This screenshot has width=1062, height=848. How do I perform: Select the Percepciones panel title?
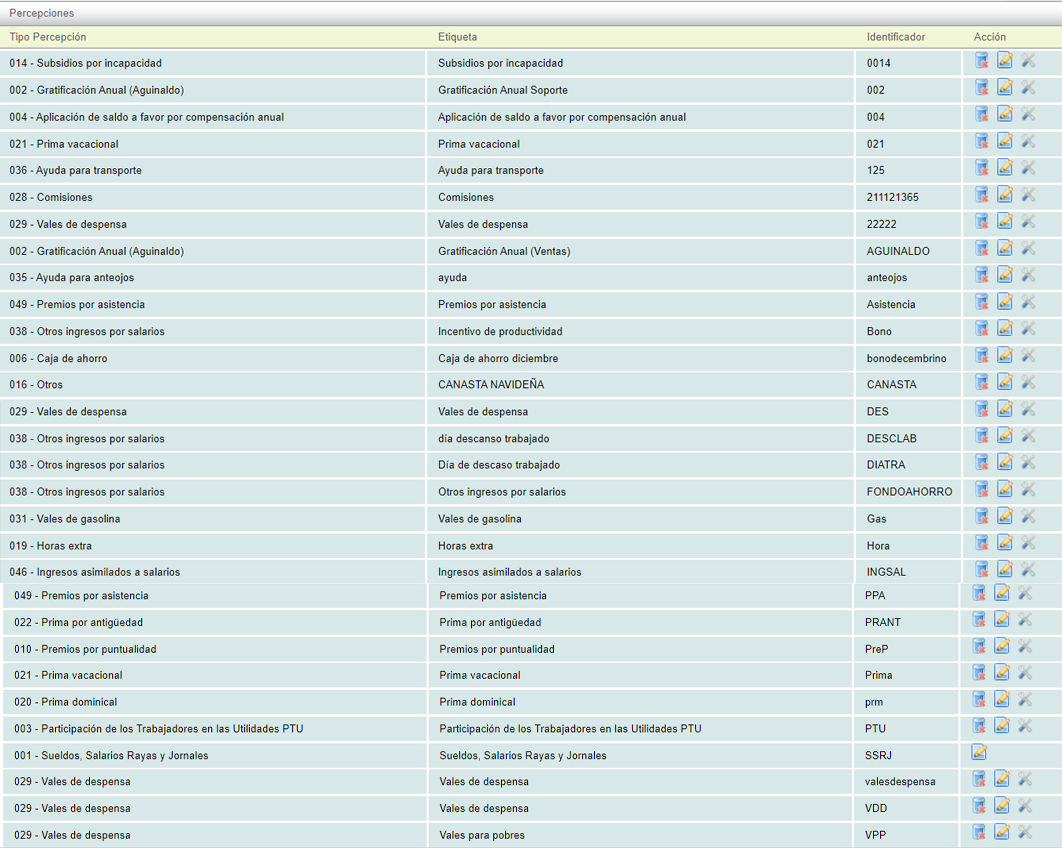[41, 13]
